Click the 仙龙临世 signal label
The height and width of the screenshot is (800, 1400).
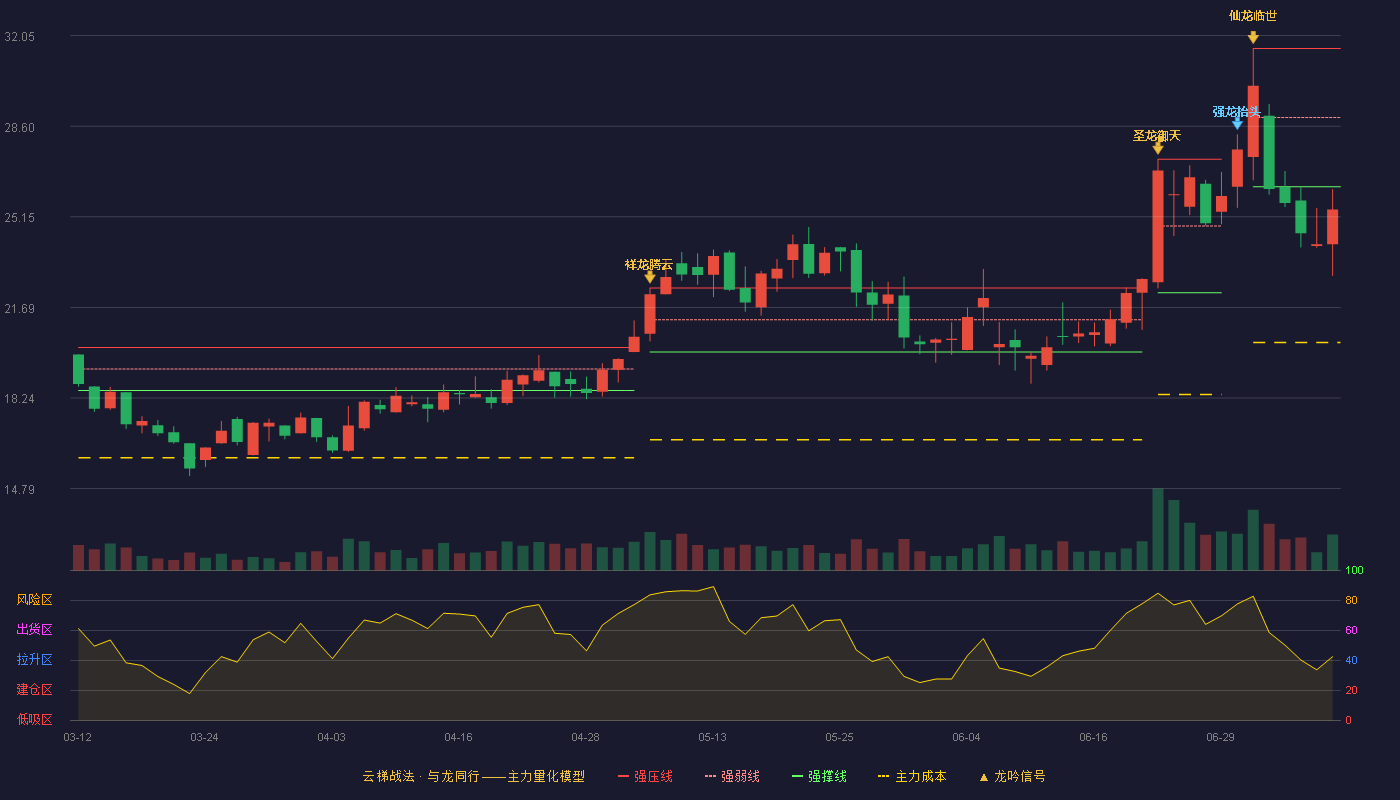coord(1253,16)
